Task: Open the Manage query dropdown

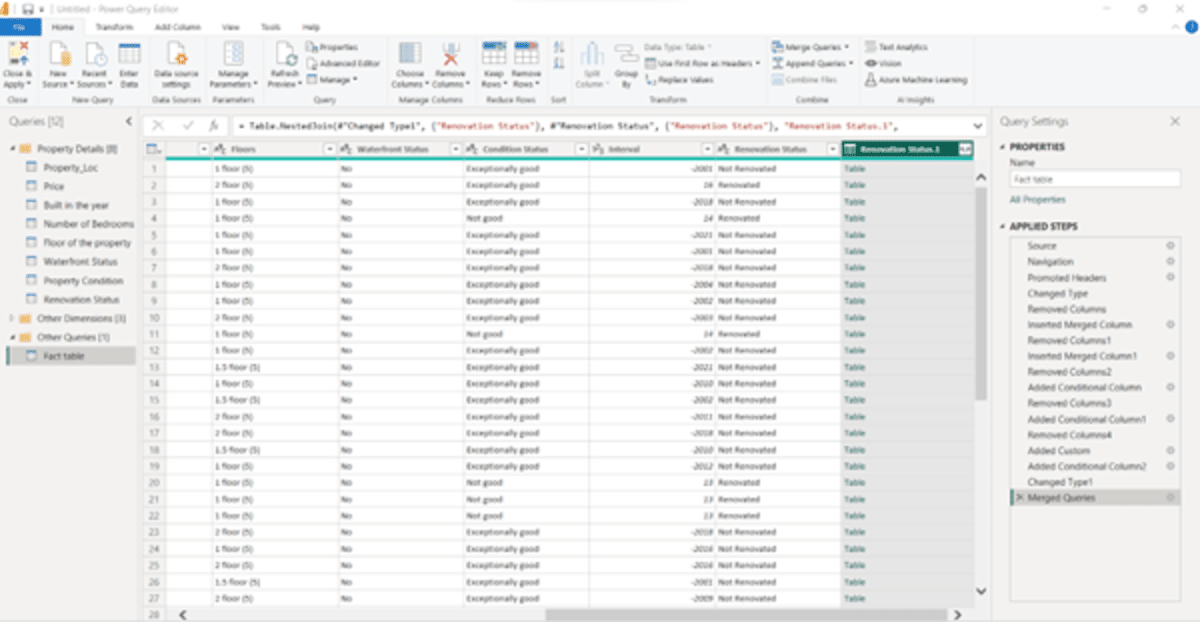Action: point(354,79)
